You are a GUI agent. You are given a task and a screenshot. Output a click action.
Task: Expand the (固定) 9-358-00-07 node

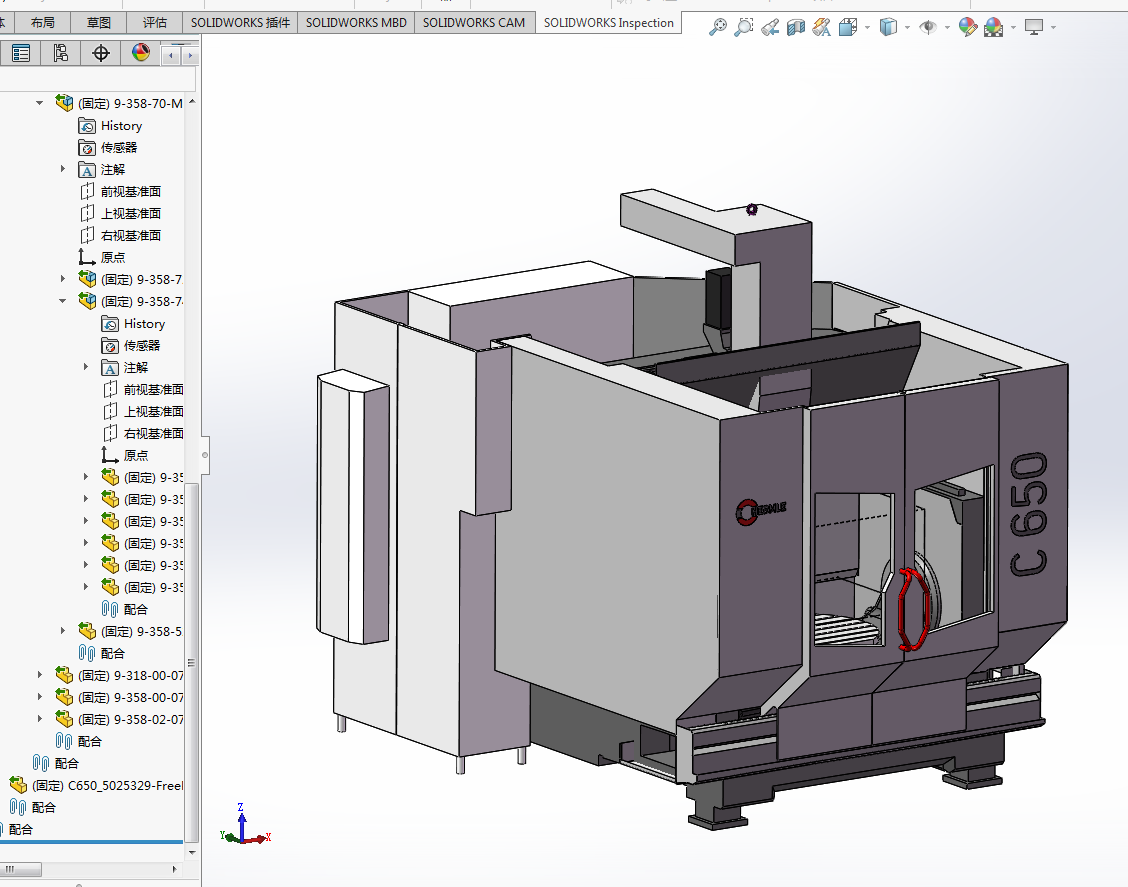[40, 697]
